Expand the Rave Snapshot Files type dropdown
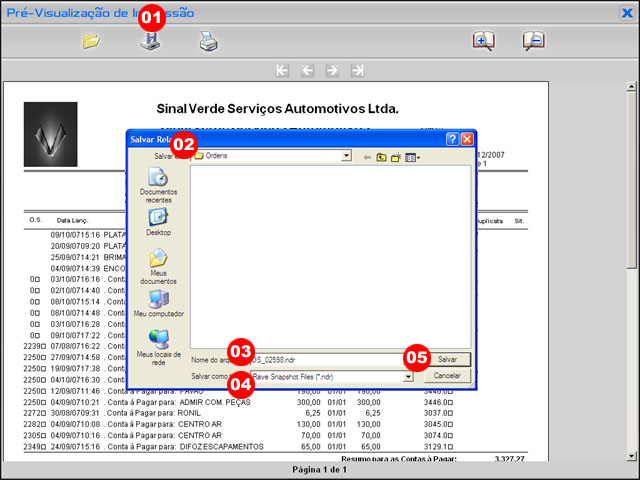 [409, 377]
